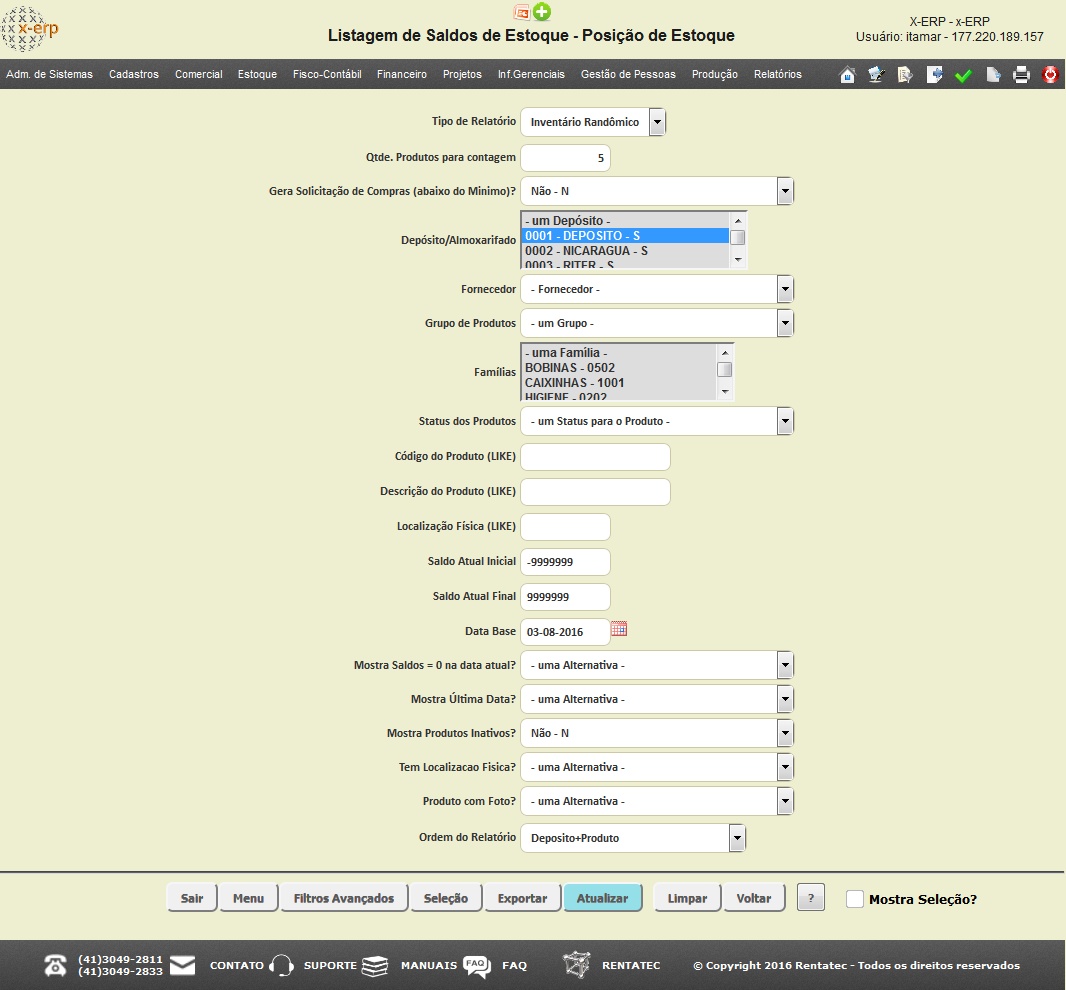The image size is (1066, 990).
Task: Click the Código do Produto input field
Action: (x=596, y=457)
